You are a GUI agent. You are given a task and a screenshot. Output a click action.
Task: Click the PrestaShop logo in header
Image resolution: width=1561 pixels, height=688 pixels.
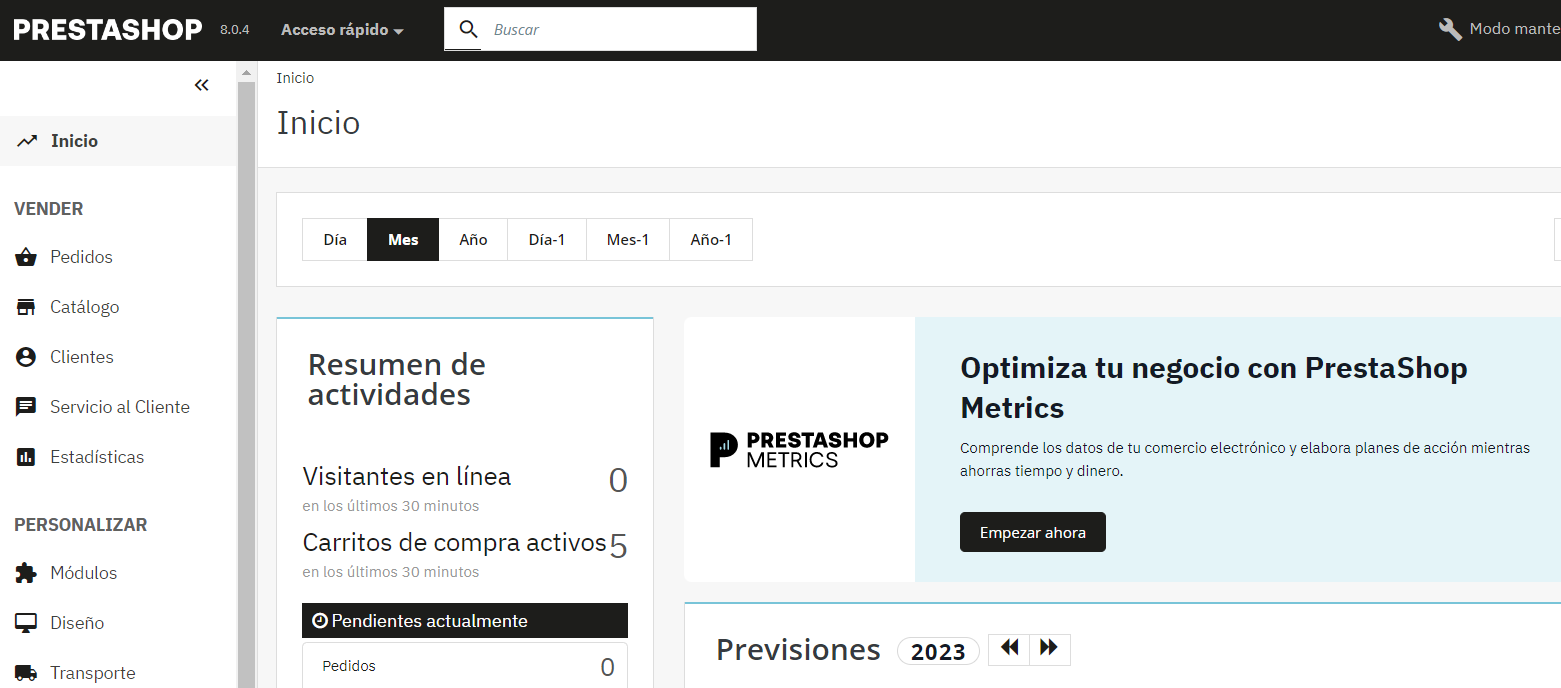(108, 29)
